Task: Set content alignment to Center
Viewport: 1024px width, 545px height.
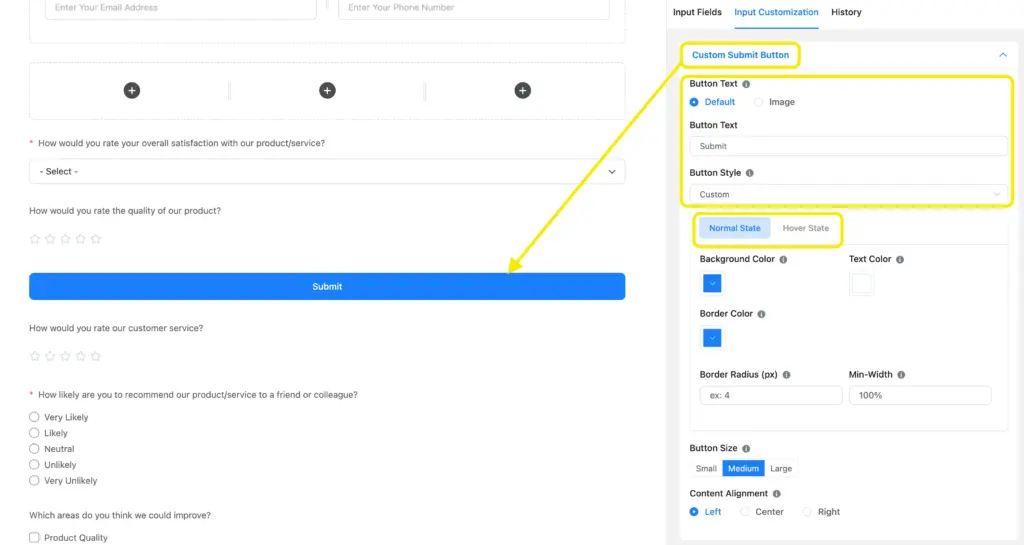Action: 744,512
